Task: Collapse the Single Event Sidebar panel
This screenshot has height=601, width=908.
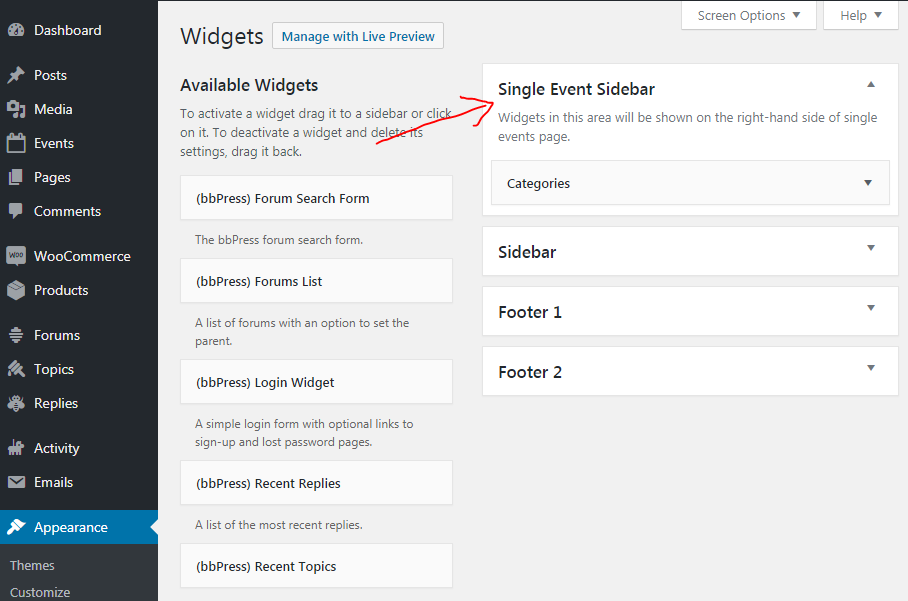Action: [x=870, y=85]
